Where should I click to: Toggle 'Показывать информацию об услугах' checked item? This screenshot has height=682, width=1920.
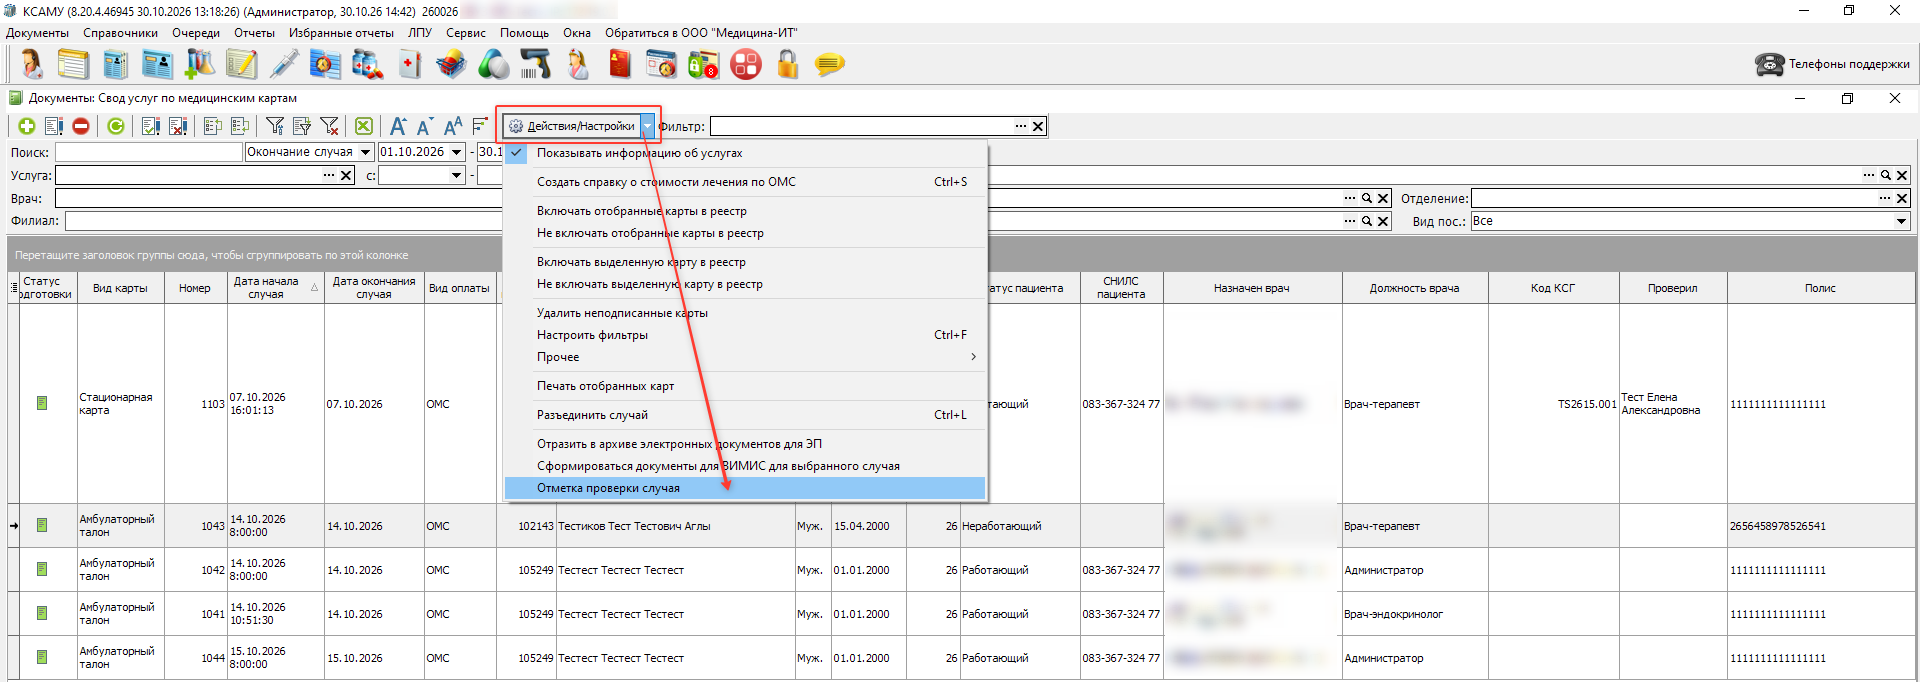[745, 153]
